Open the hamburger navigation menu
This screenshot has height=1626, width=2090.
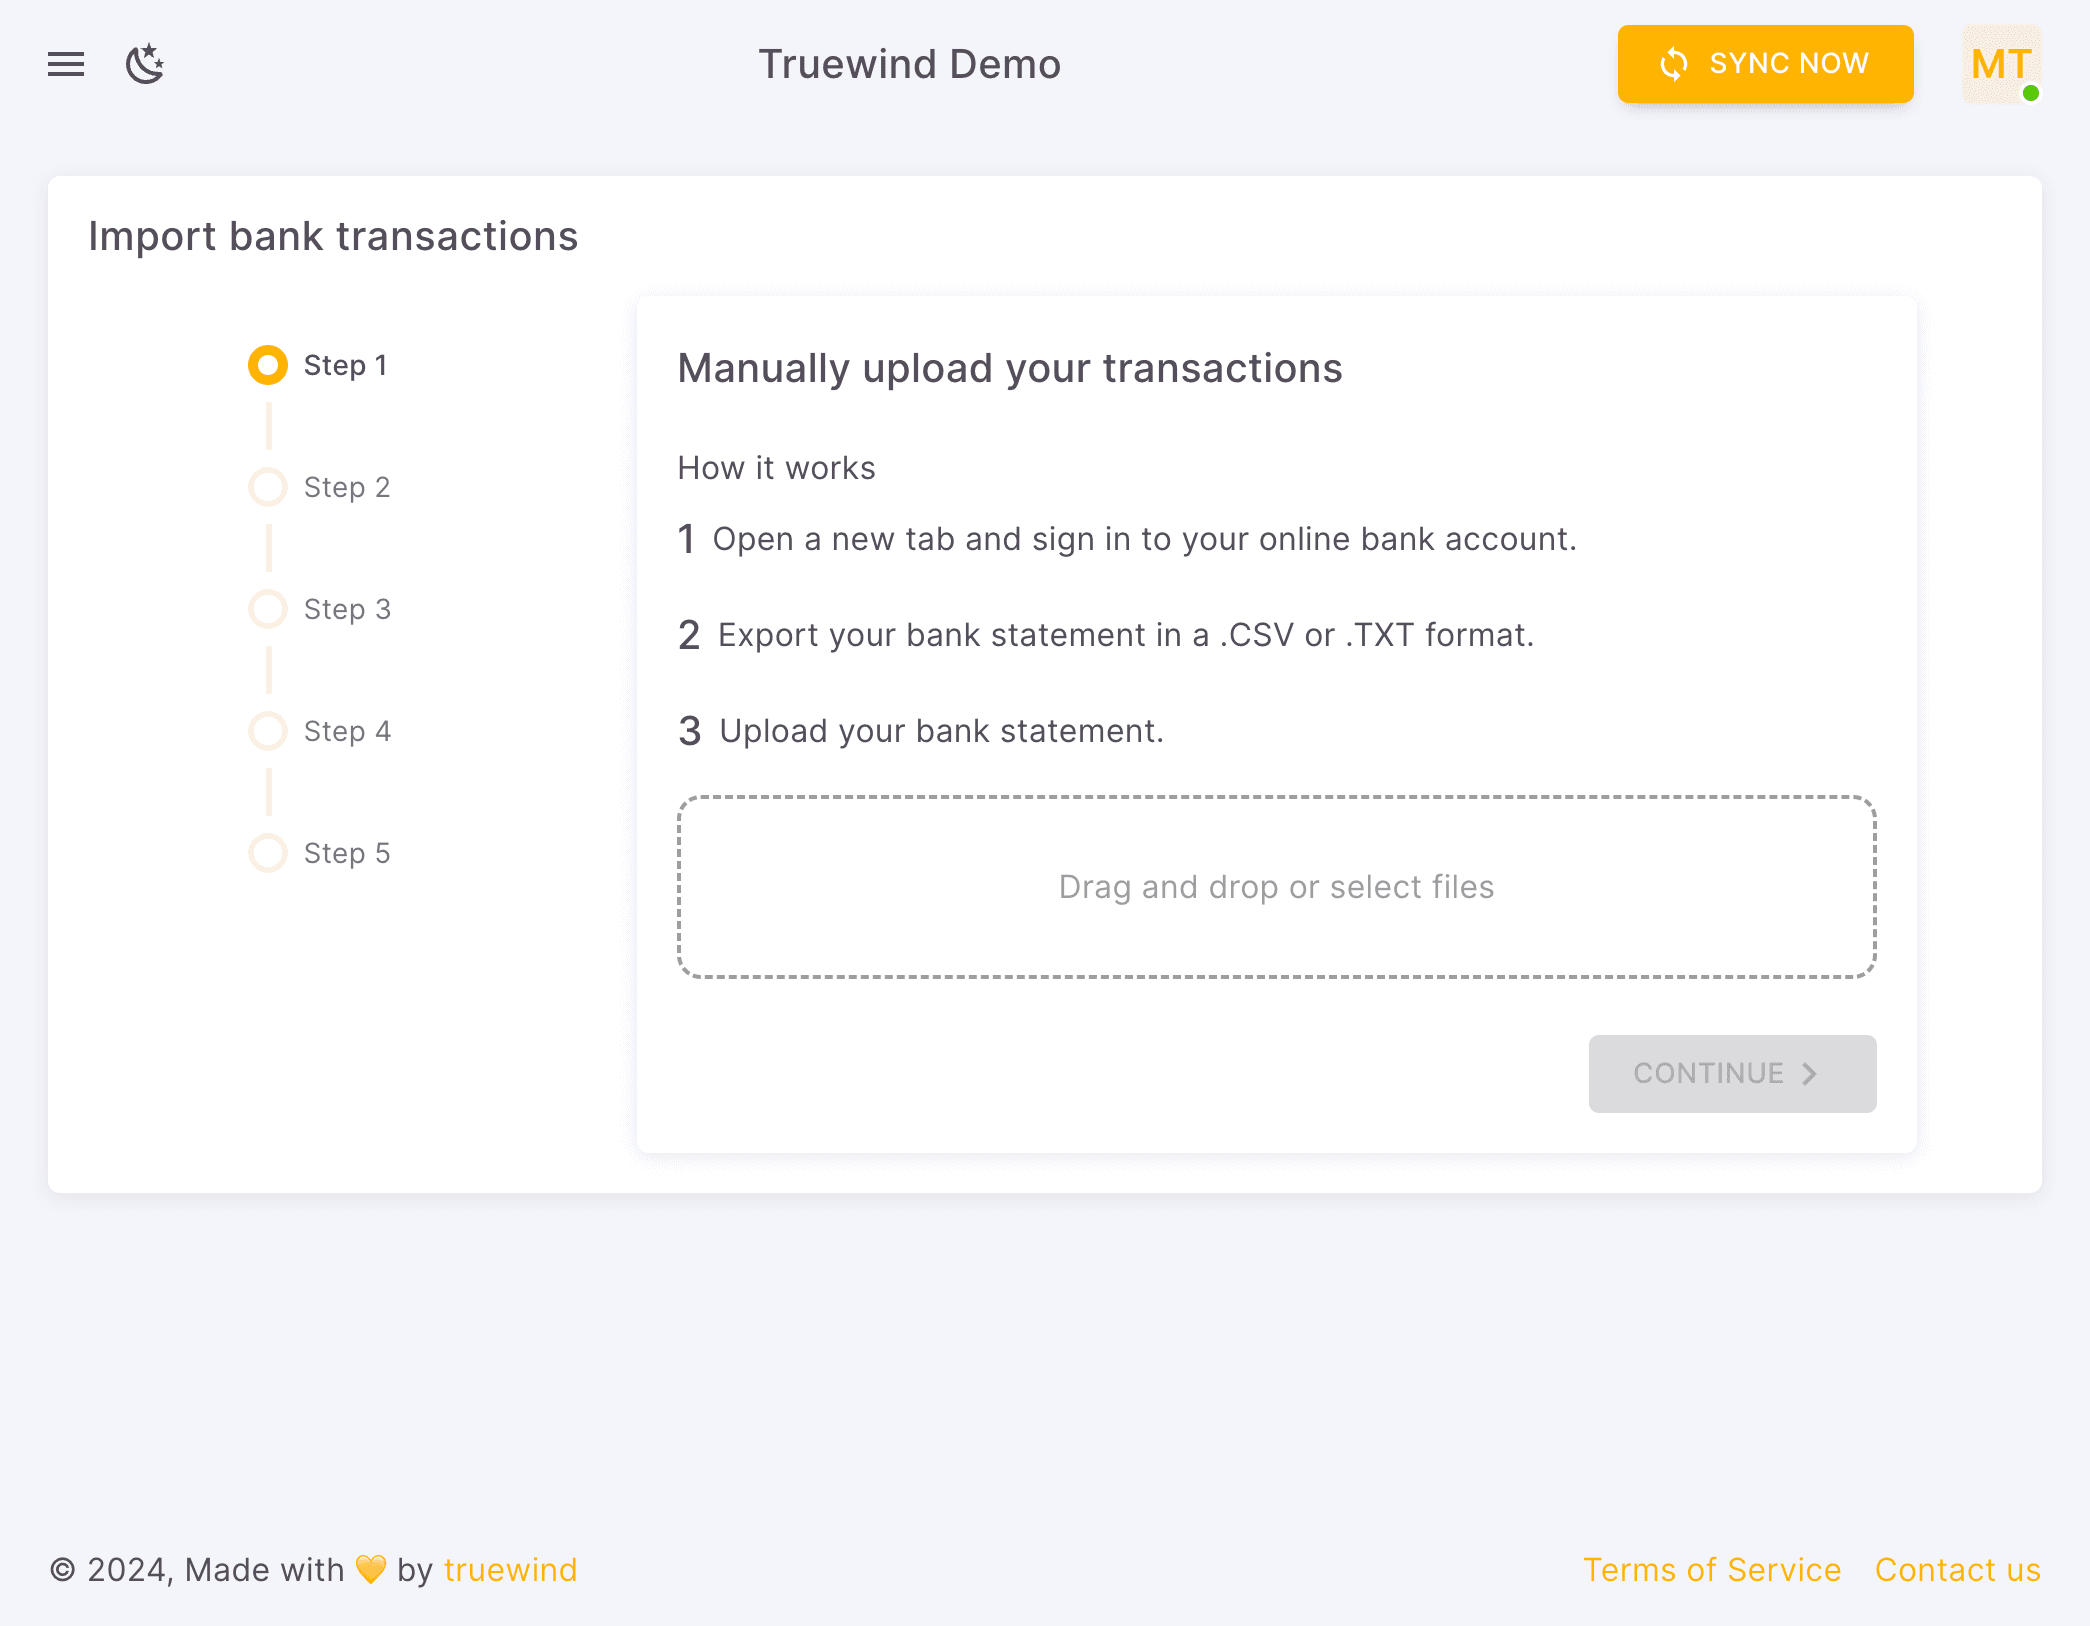click(x=65, y=64)
